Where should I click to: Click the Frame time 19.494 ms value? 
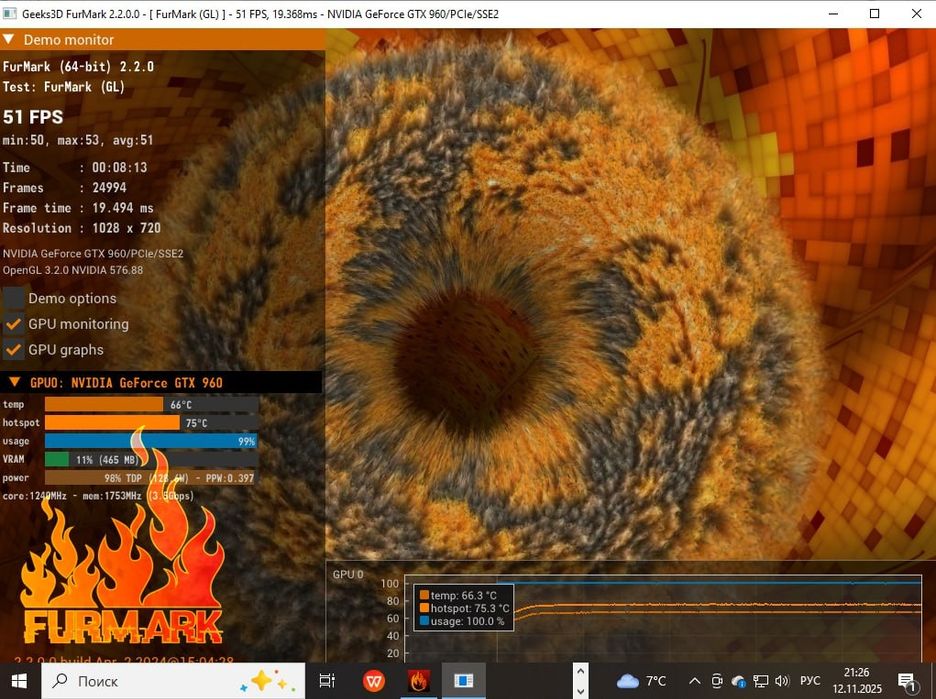[x=123, y=208]
